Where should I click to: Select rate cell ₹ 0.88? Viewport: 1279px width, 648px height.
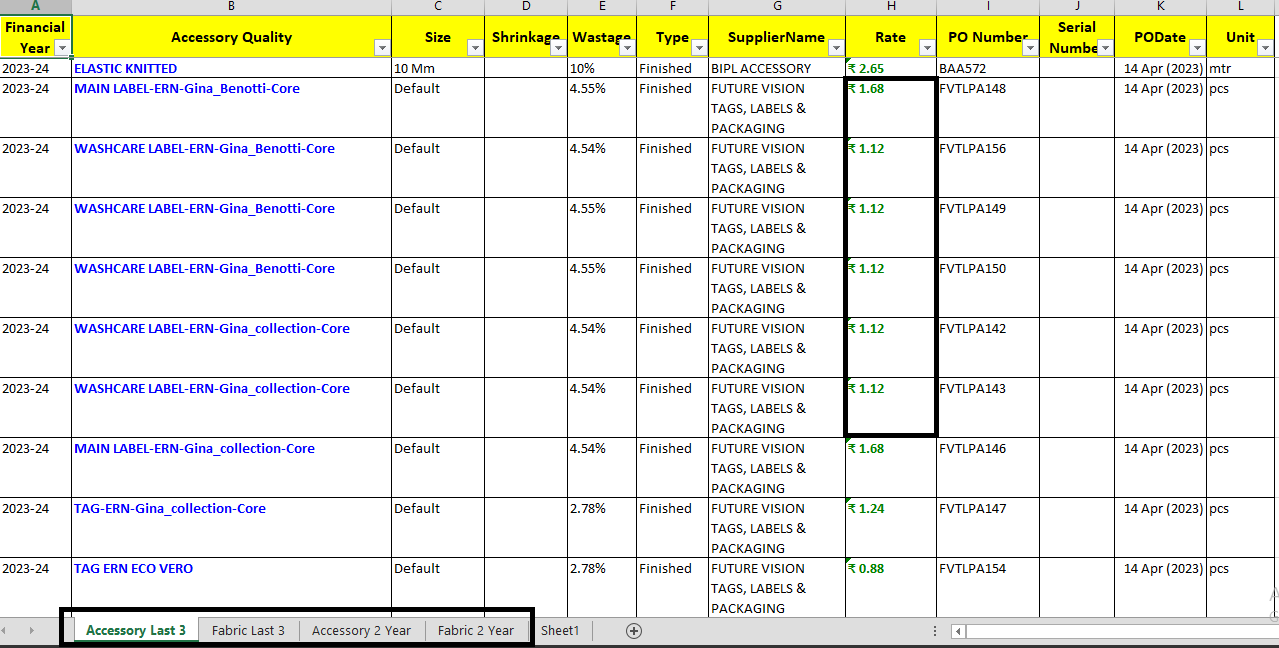point(891,588)
